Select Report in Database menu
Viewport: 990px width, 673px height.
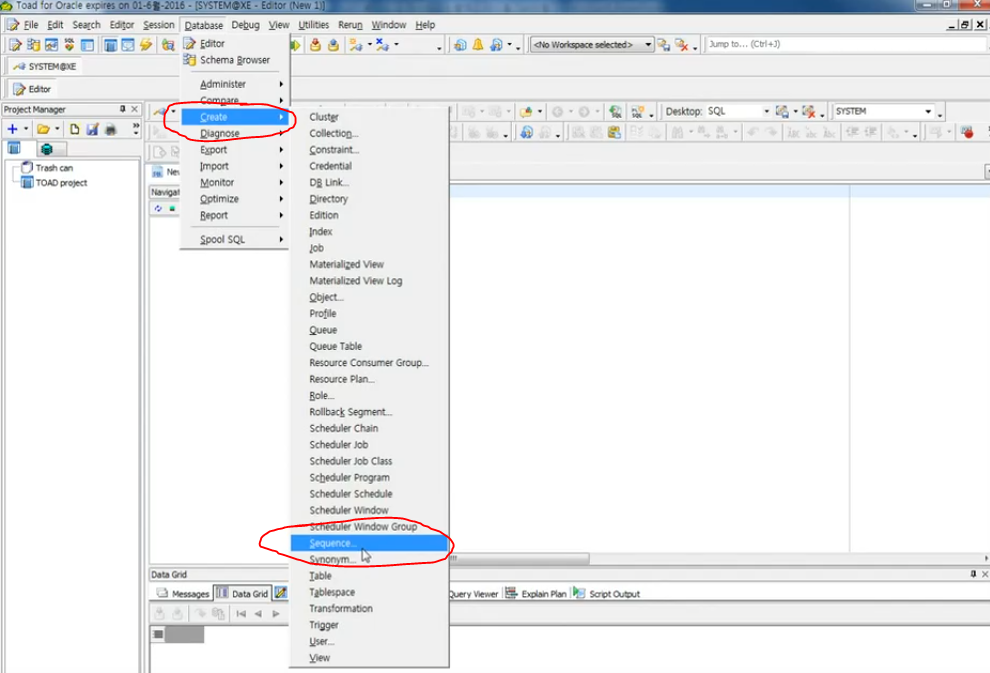[x=234, y=215]
